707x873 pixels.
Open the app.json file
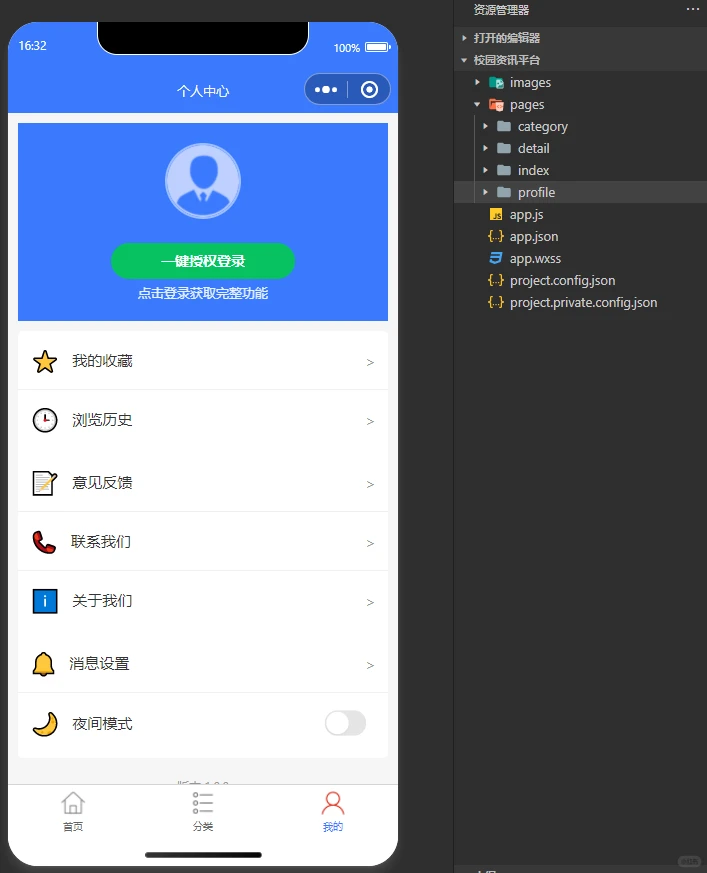pyautogui.click(x=534, y=237)
